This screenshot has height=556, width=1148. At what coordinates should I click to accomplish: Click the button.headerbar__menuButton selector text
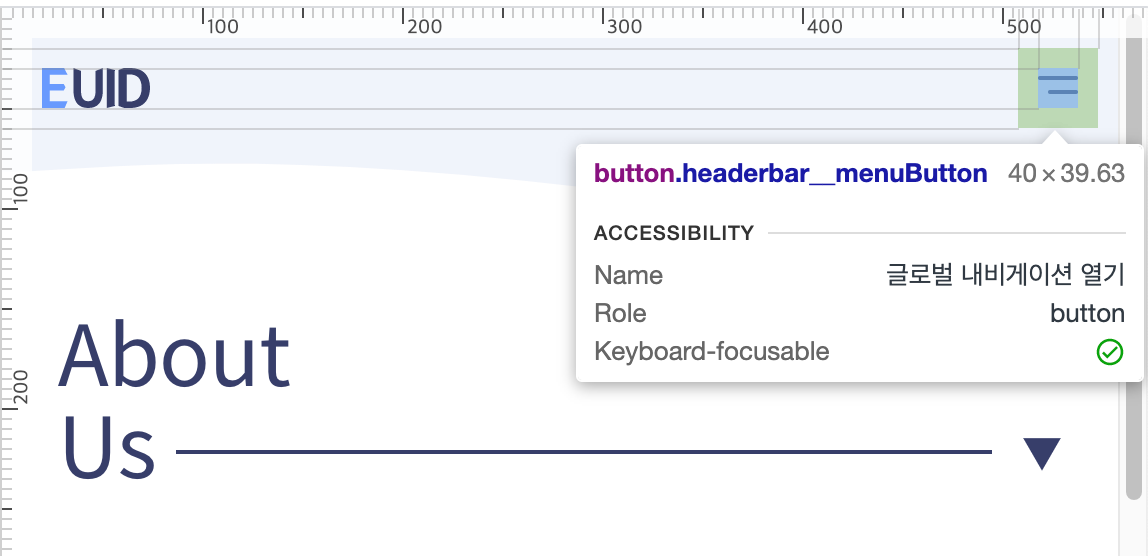[791, 174]
